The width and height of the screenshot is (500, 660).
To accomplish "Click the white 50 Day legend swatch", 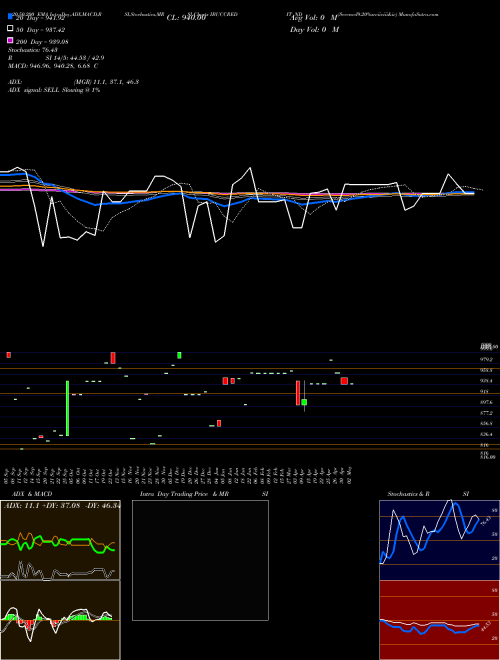I will click(x=10, y=29).
